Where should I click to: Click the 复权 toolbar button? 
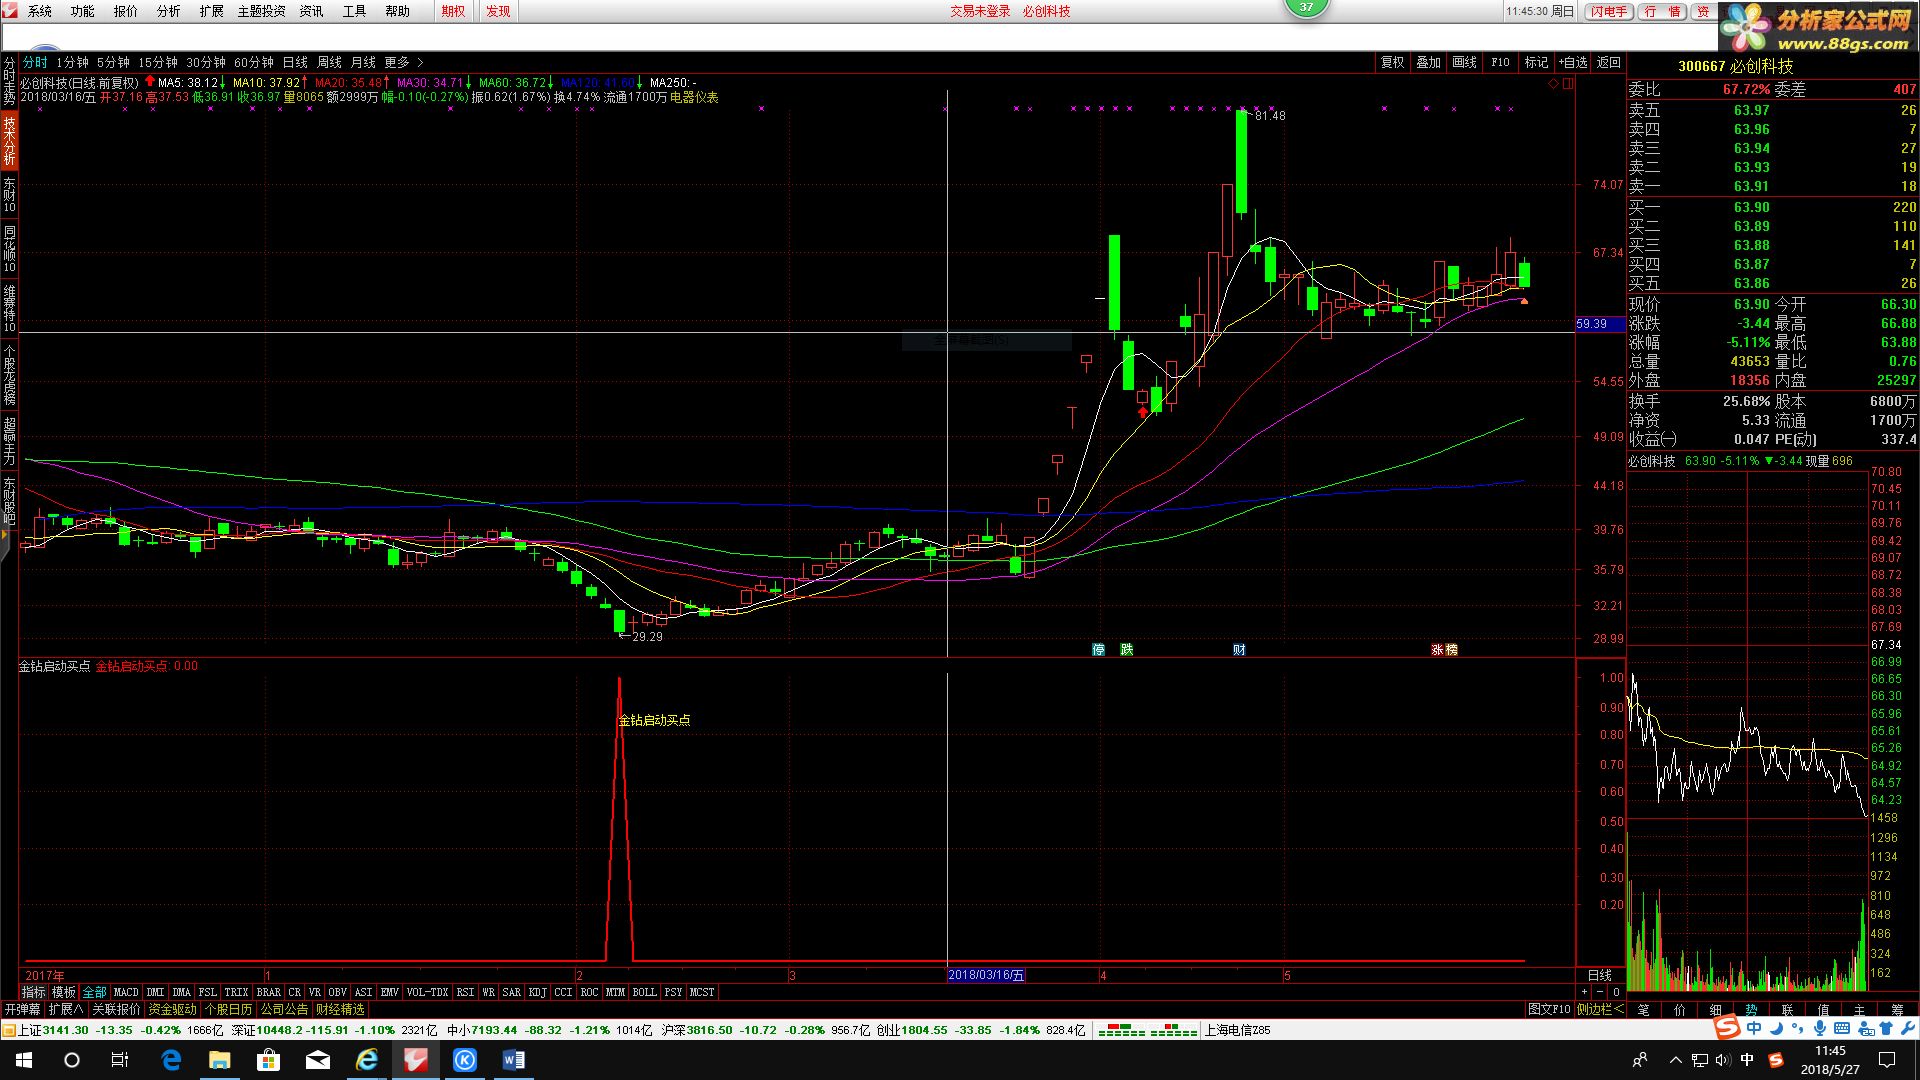tap(1393, 62)
